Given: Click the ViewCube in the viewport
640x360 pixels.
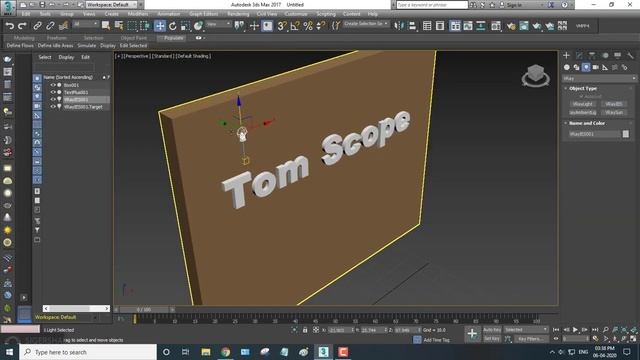Looking at the screenshot, I should 536,76.
